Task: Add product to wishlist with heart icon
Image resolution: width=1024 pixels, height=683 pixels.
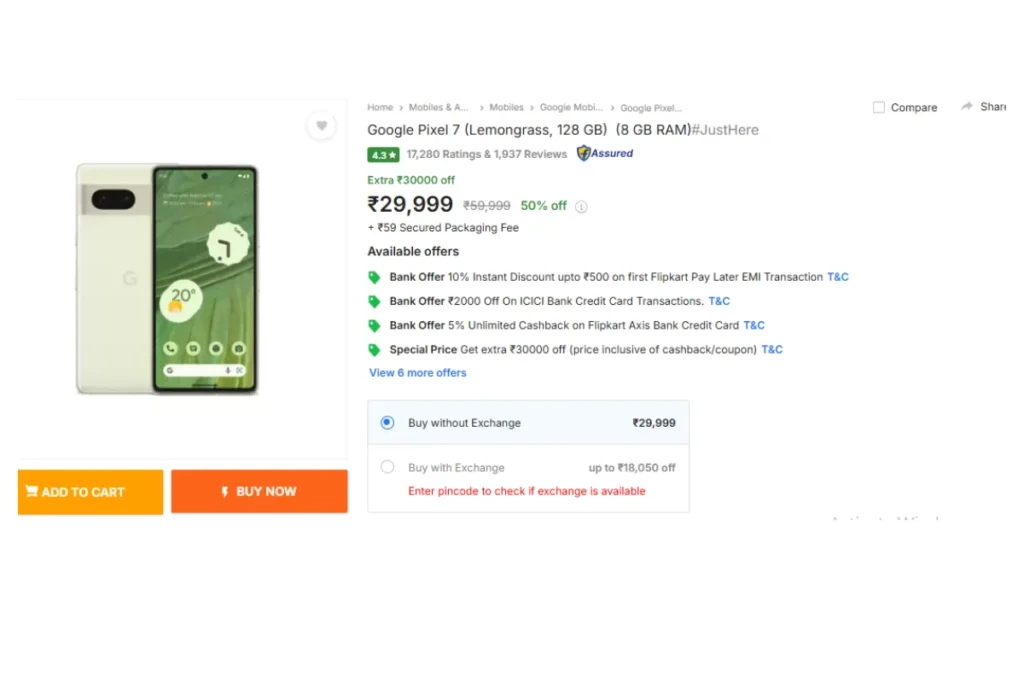Action: point(321,125)
